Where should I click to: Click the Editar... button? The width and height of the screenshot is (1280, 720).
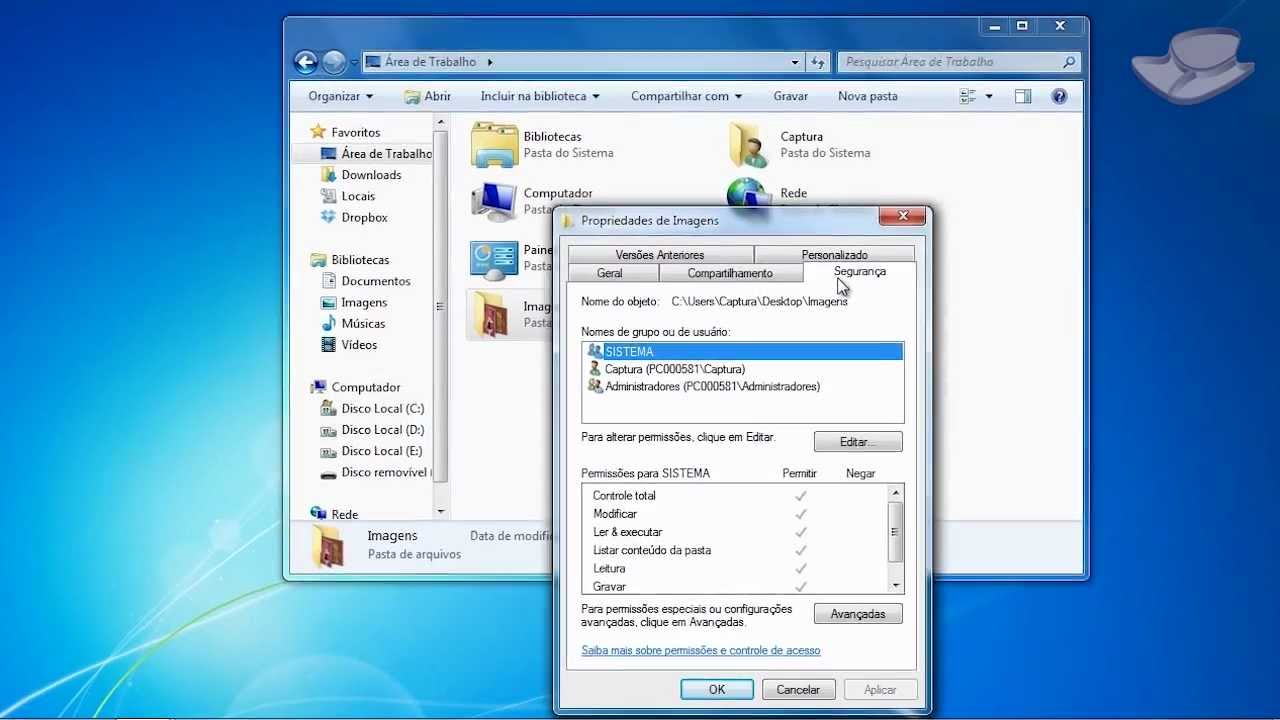click(x=858, y=441)
